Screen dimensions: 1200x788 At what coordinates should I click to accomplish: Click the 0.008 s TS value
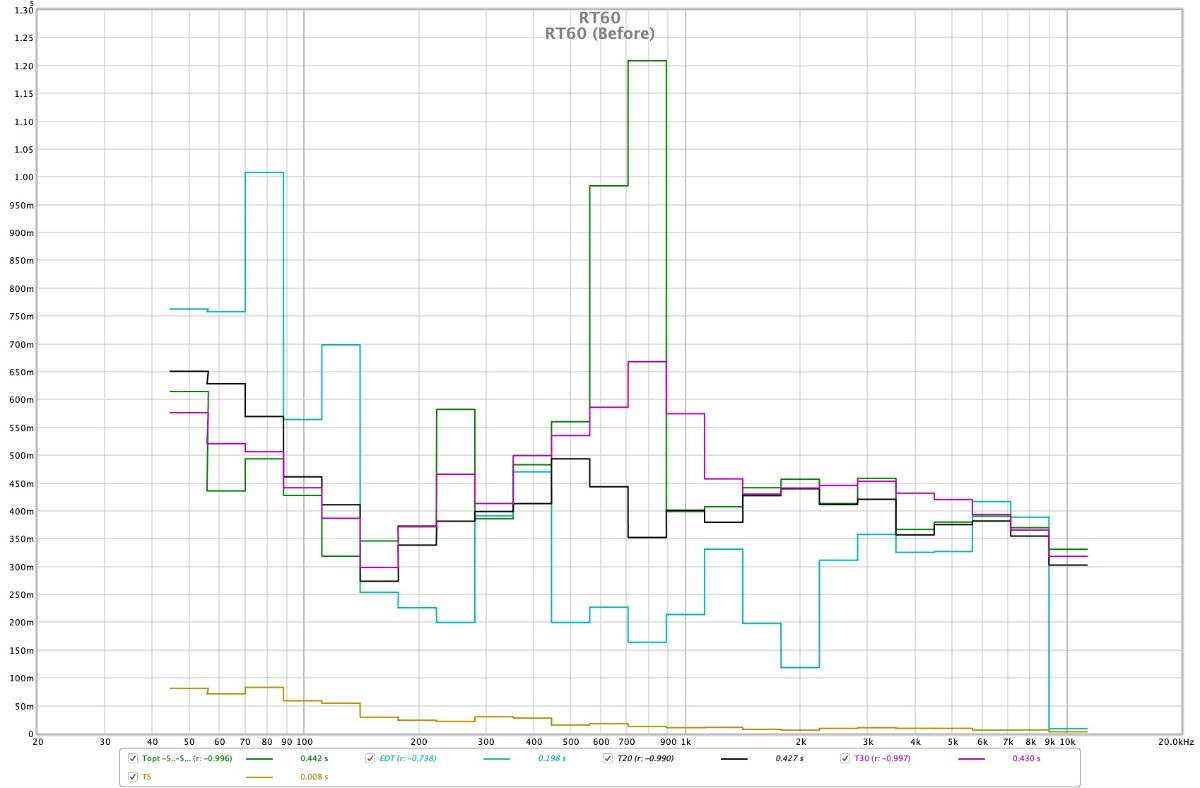(312, 776)
